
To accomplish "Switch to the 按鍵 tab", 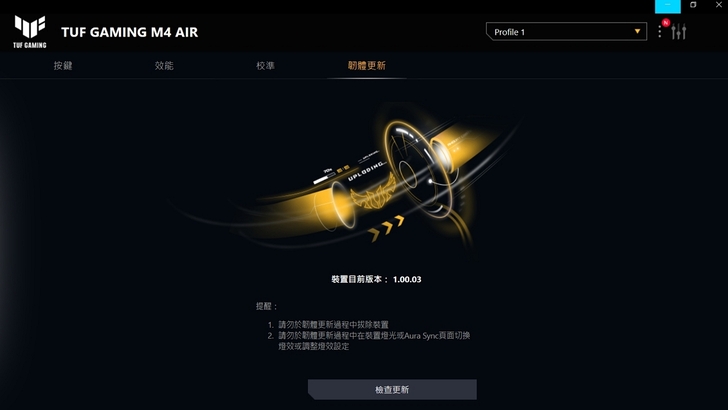I will click(x=63, y=65).
